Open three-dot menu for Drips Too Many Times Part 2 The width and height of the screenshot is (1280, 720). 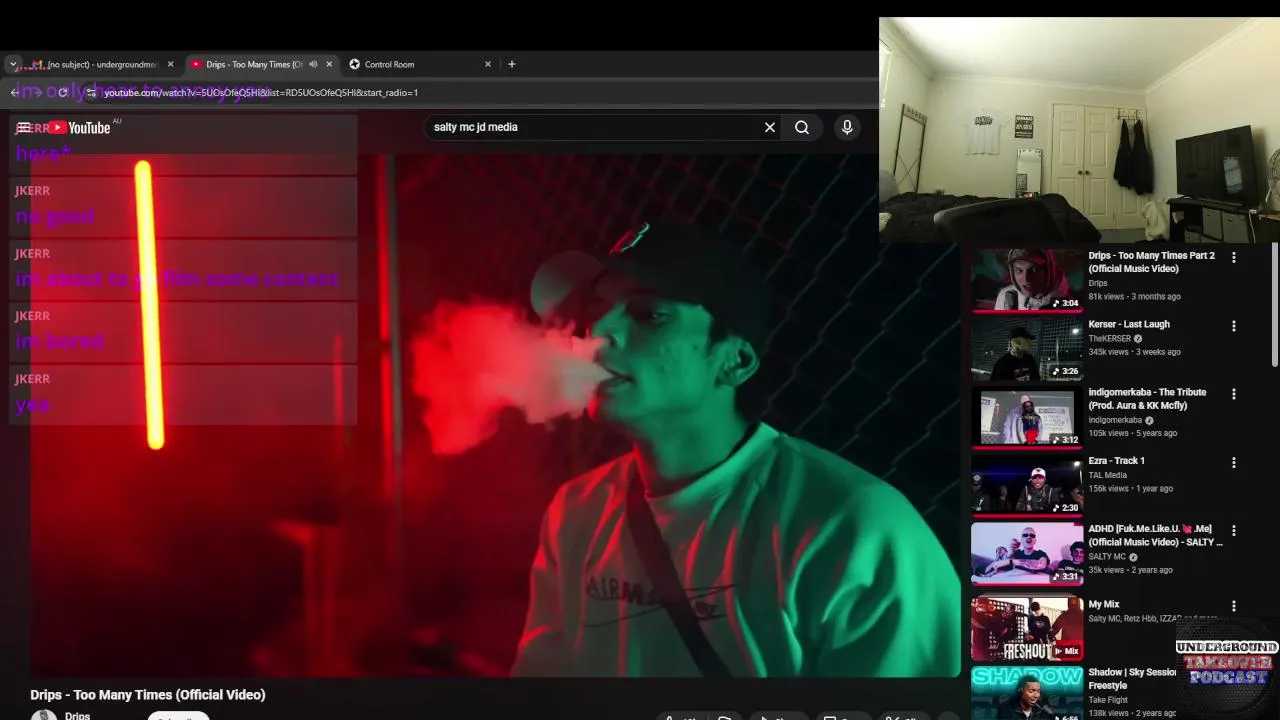click(1233, 257)
